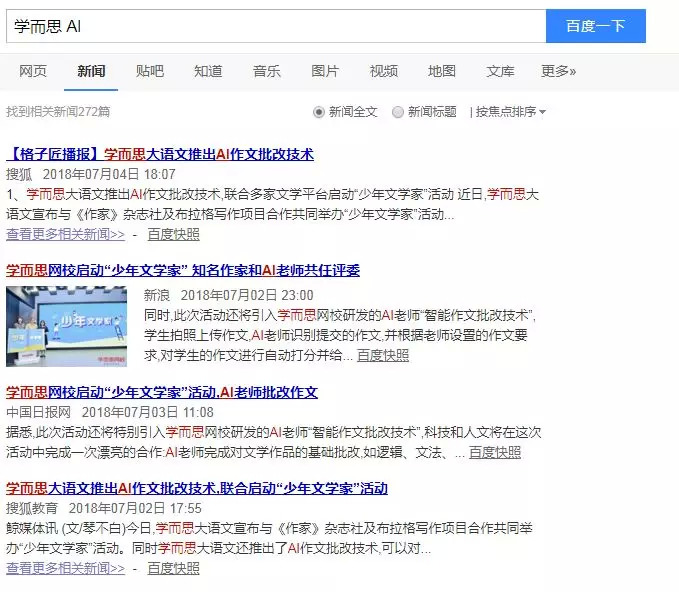Open 百度快照 for the 新浪 result
The image size is (679, 592).
[x=383, y=355]
